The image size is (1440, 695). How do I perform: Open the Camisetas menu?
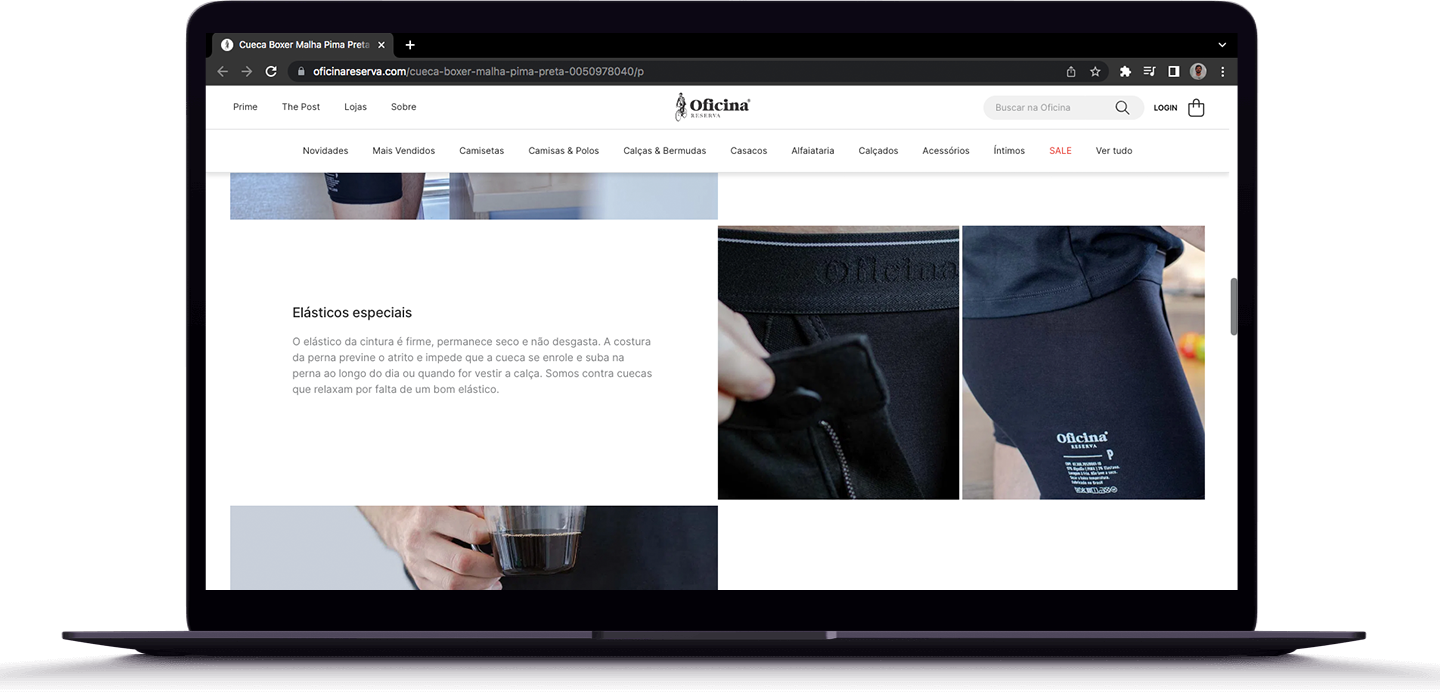(x=482, y=151)
